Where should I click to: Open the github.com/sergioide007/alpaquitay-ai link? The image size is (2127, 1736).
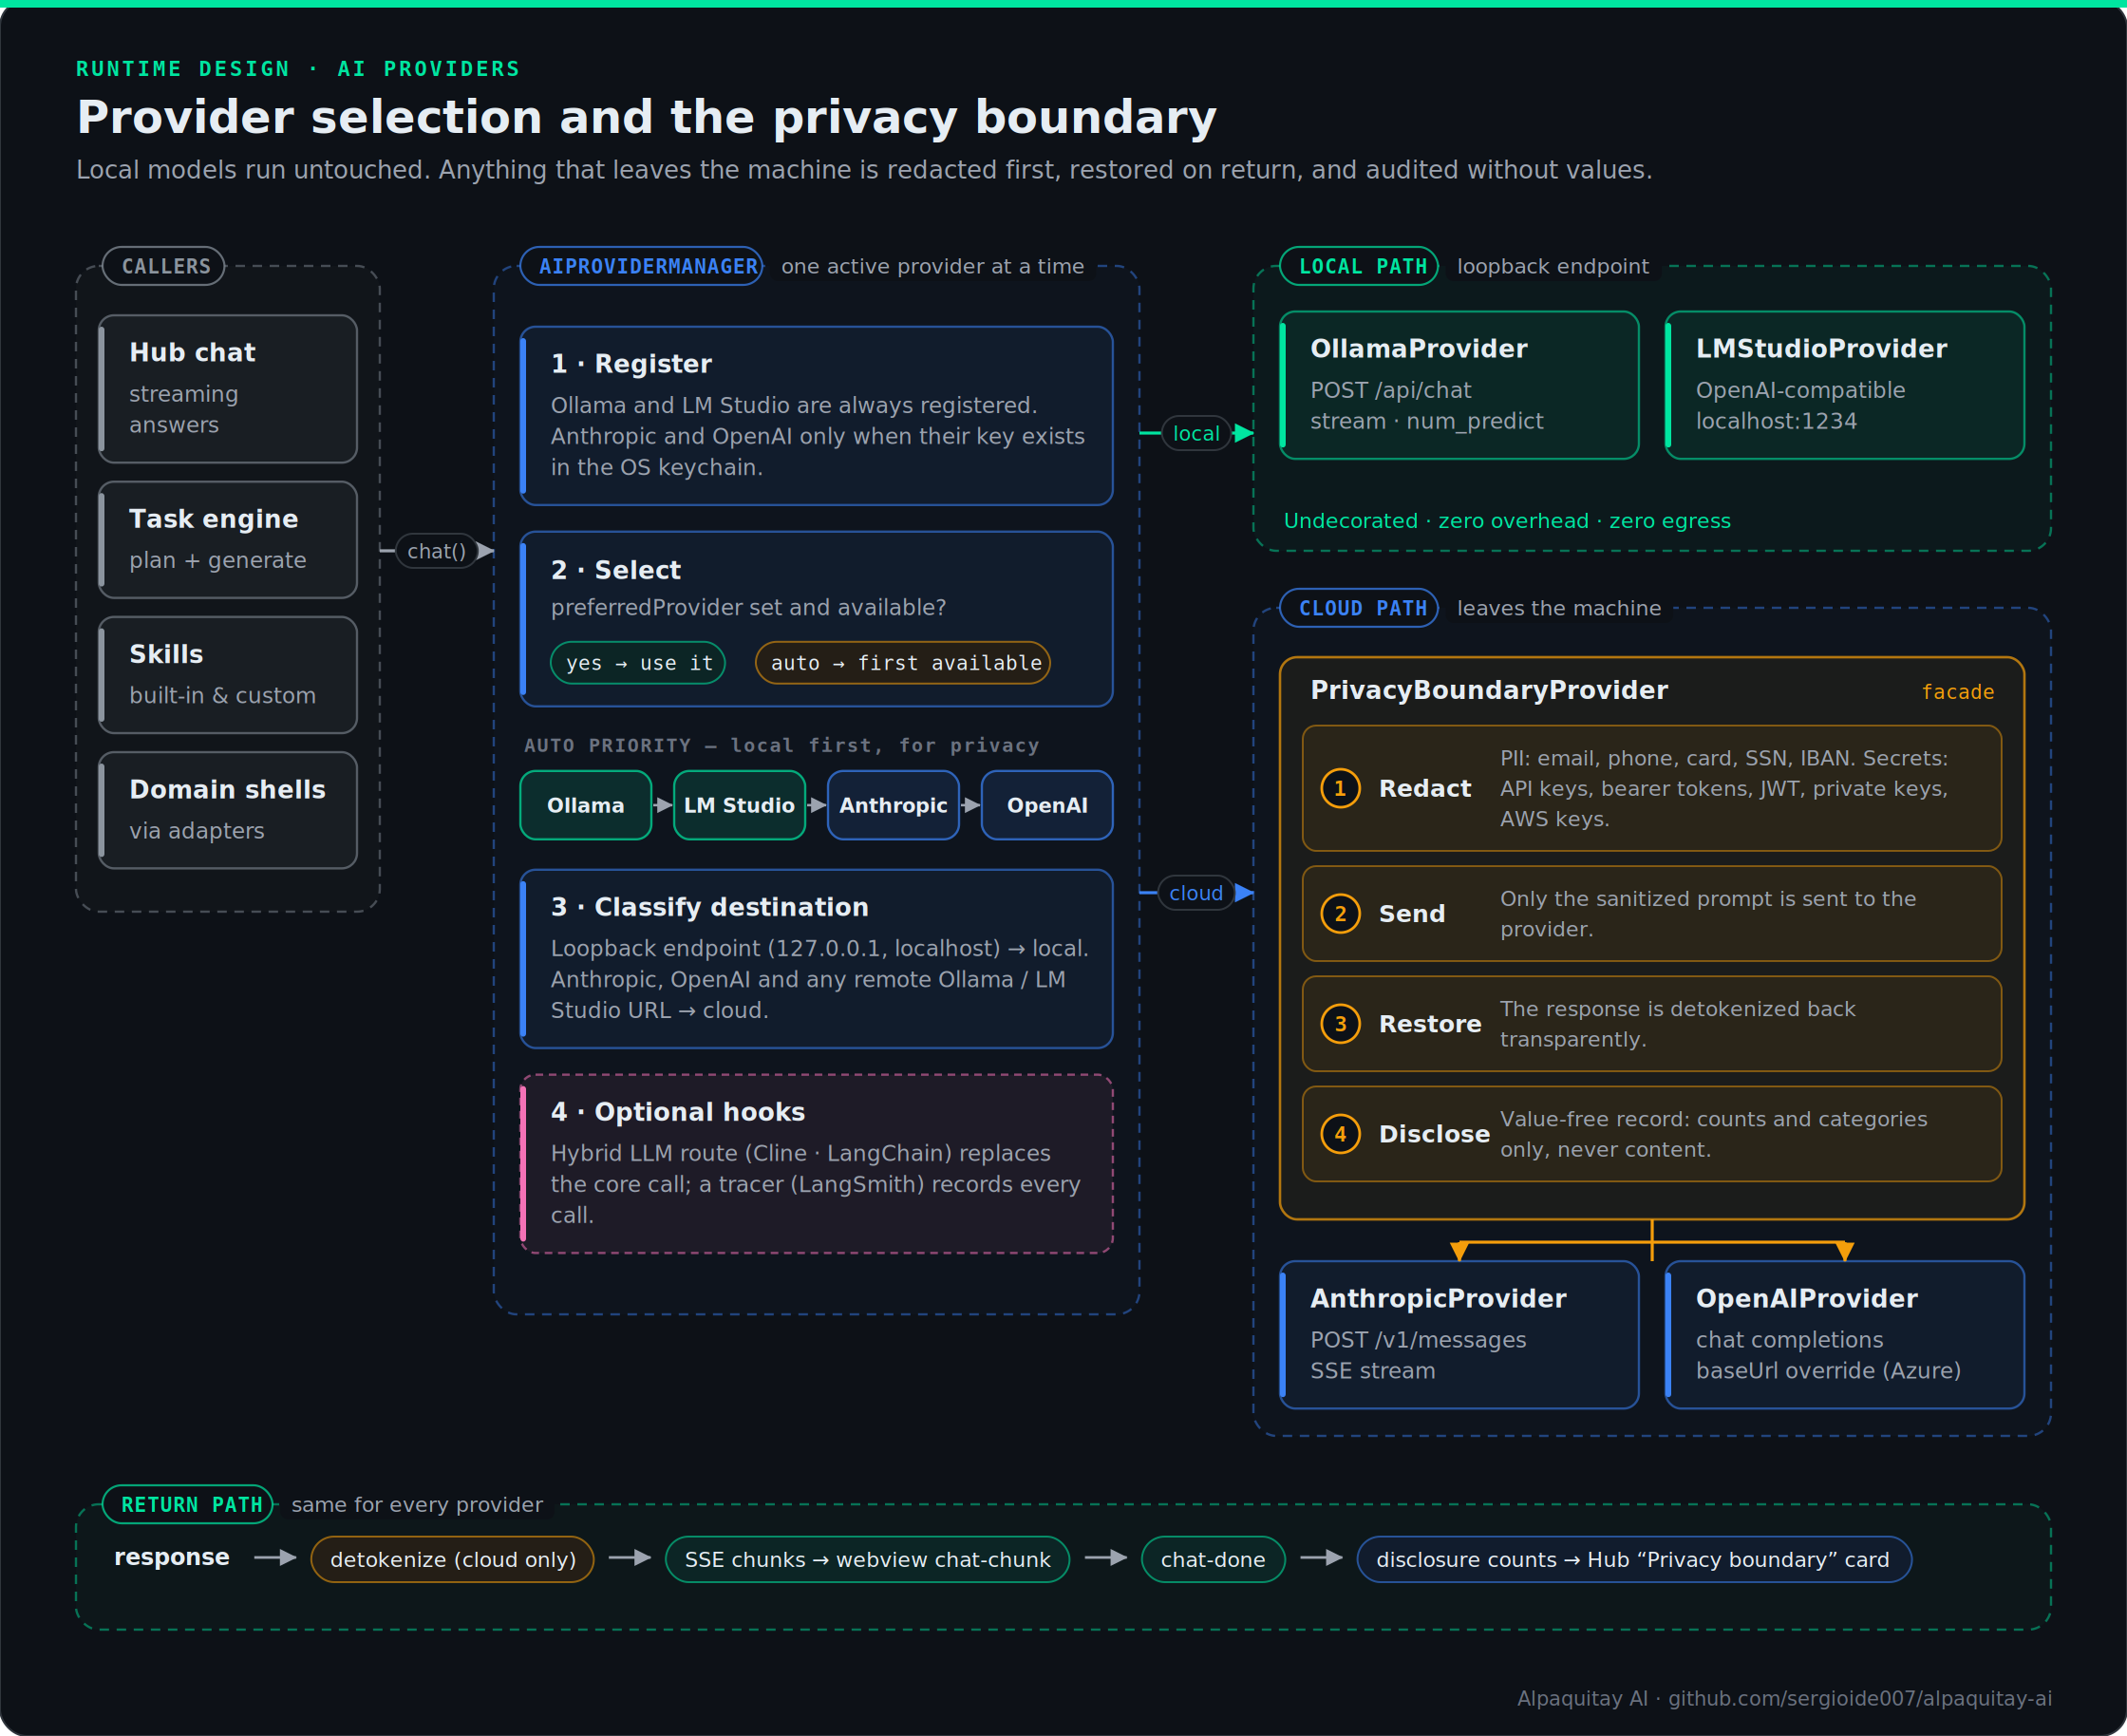click(1860, 1698)
